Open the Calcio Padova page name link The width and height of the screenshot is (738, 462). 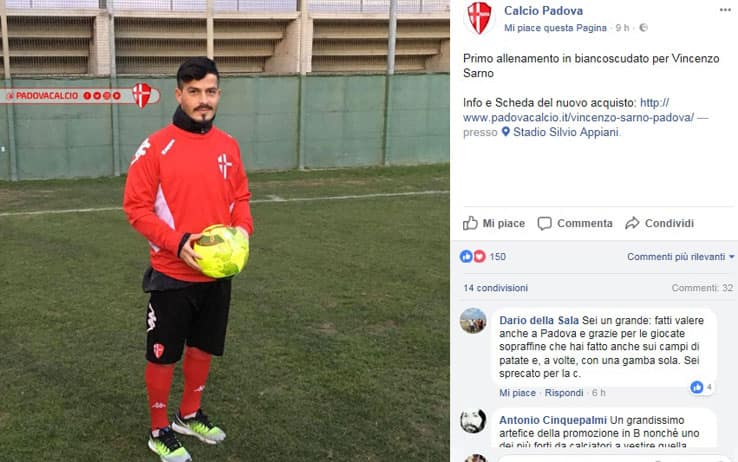(x=543, y=10)
